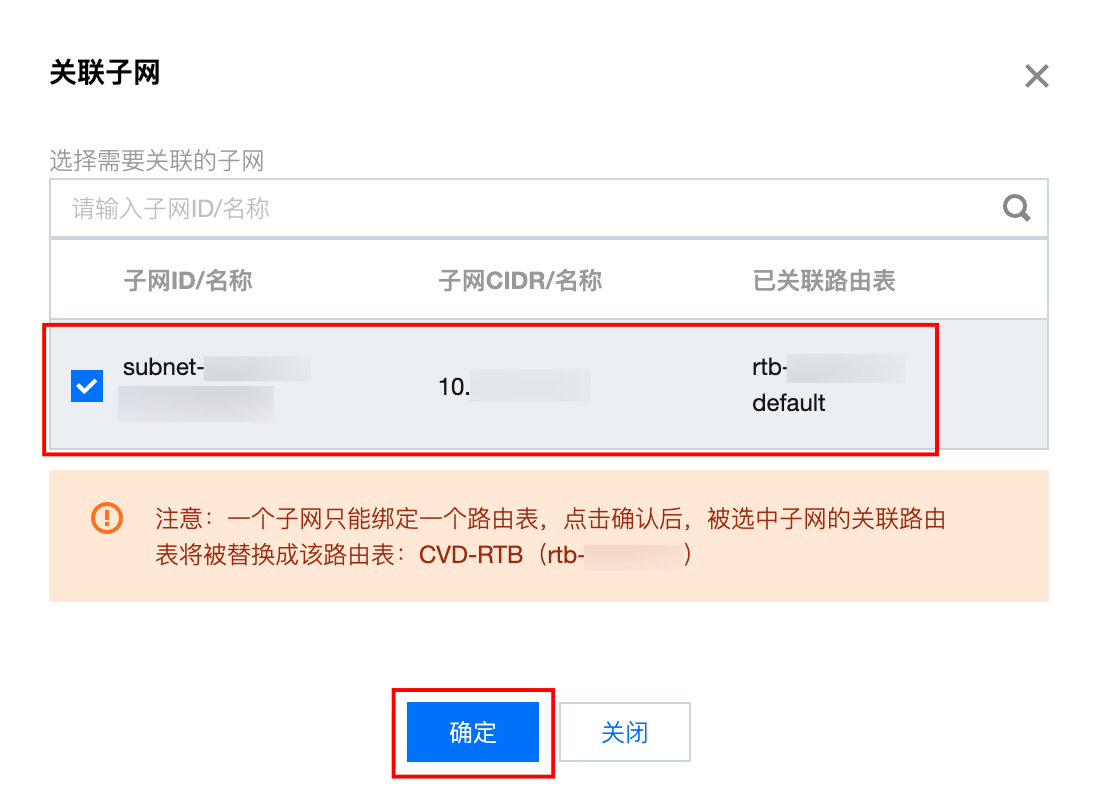Viewport: 1098px width, 810px height.
Task: Click the 已关联路由表 column header
Action: (x=824, y=281)
